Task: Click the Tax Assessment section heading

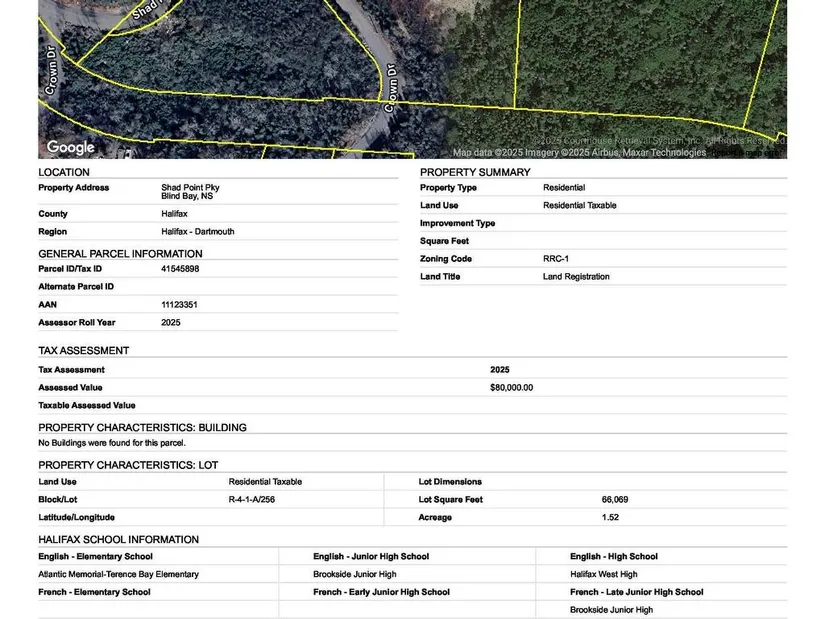Action: point(83,351)
